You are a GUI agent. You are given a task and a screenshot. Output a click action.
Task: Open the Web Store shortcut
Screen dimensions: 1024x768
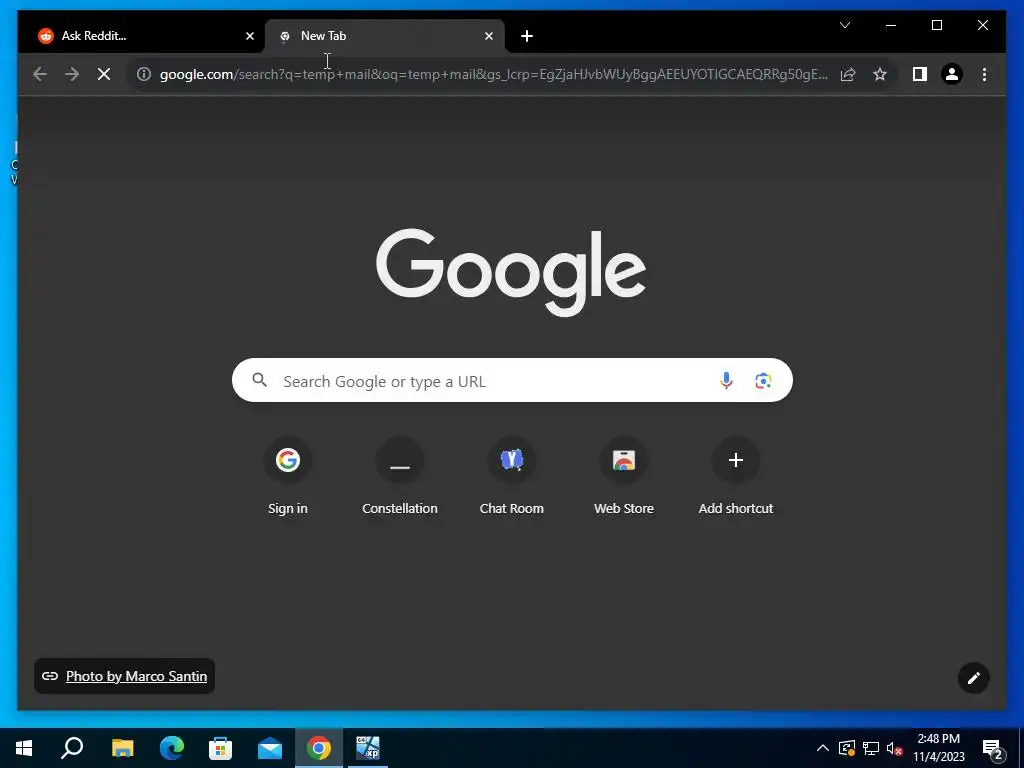624,476
